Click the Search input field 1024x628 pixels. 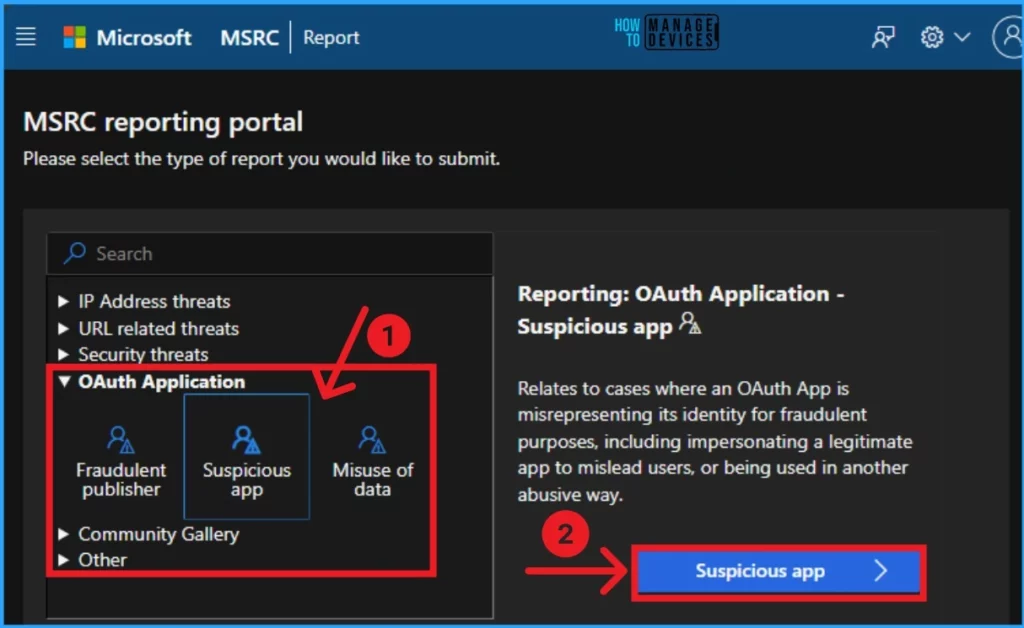270,253
